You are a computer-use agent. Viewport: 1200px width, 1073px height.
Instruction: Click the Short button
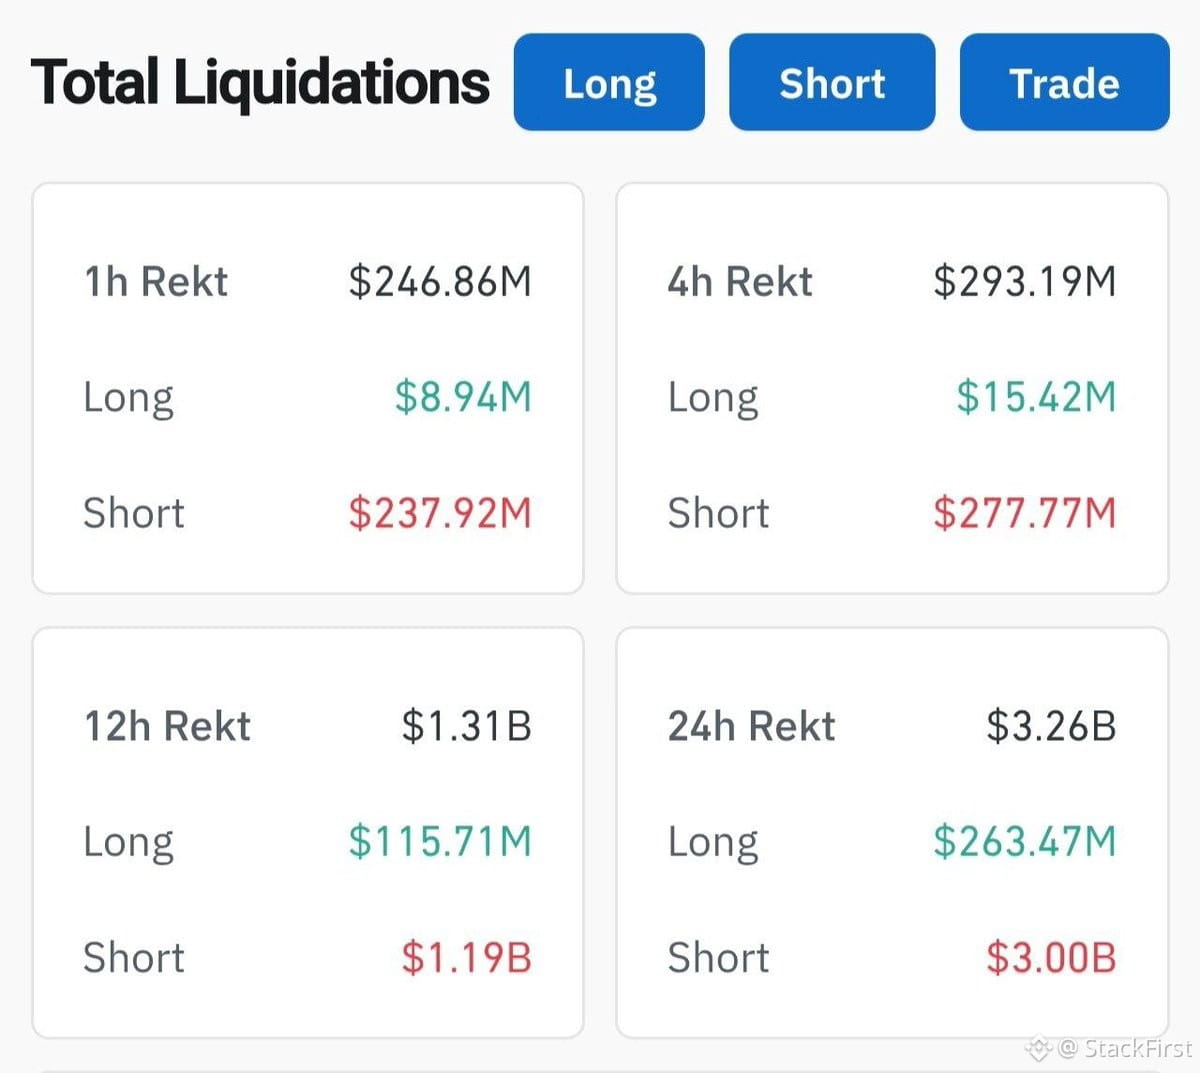pos(832,82)
